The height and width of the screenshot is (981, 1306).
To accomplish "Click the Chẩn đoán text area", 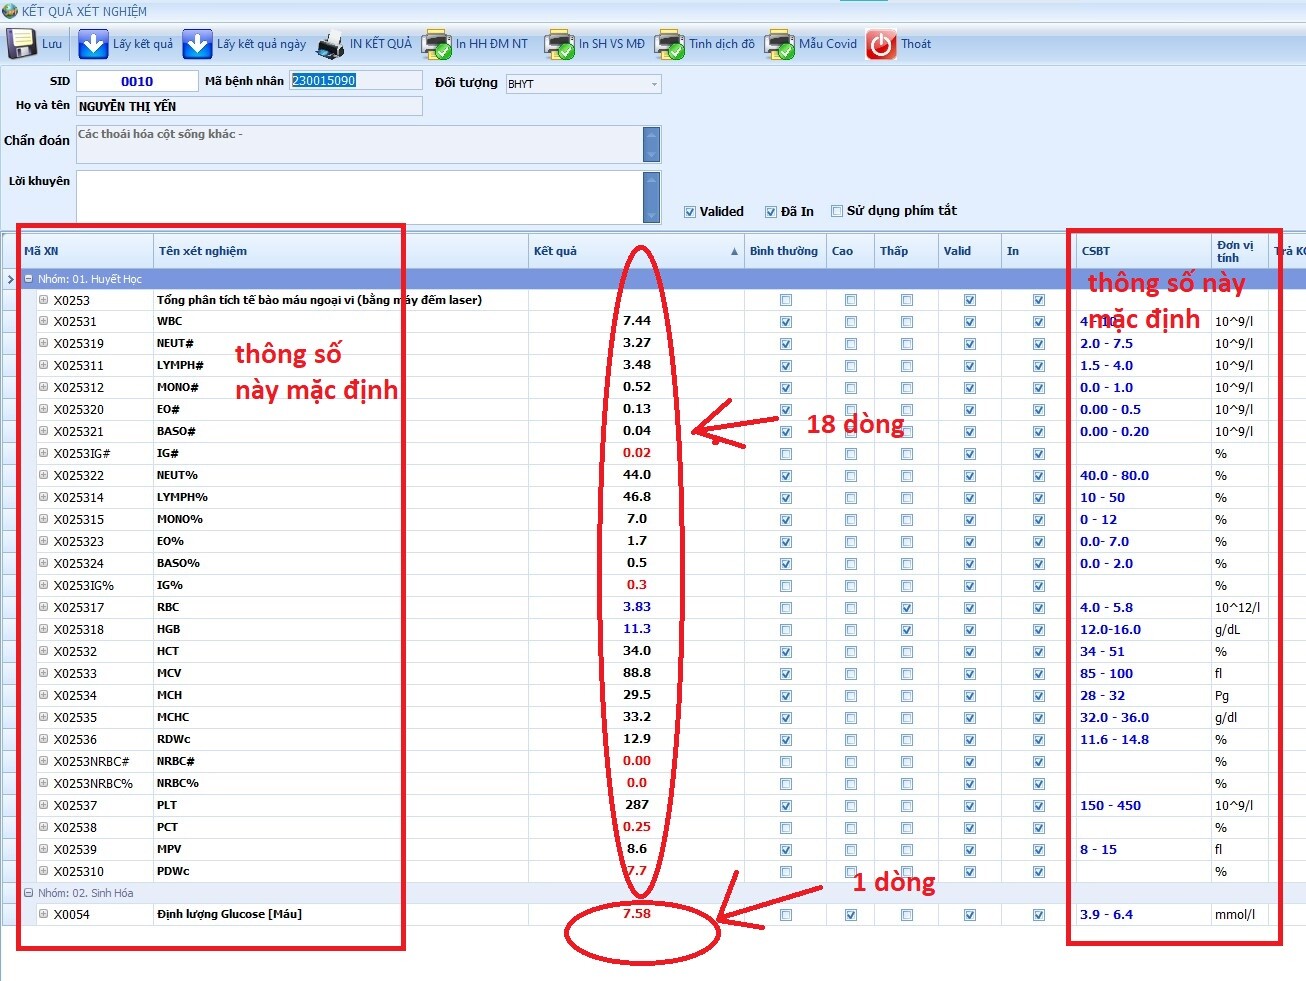I will 360,144.
